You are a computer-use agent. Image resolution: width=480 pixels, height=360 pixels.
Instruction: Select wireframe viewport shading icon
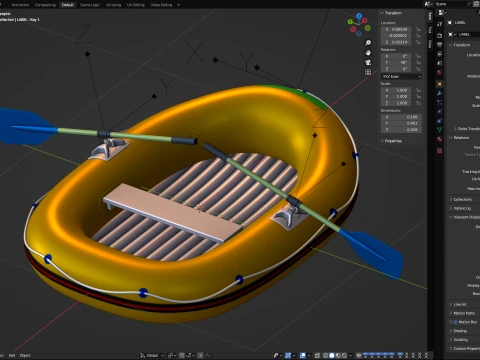click(x=325, y=355)
